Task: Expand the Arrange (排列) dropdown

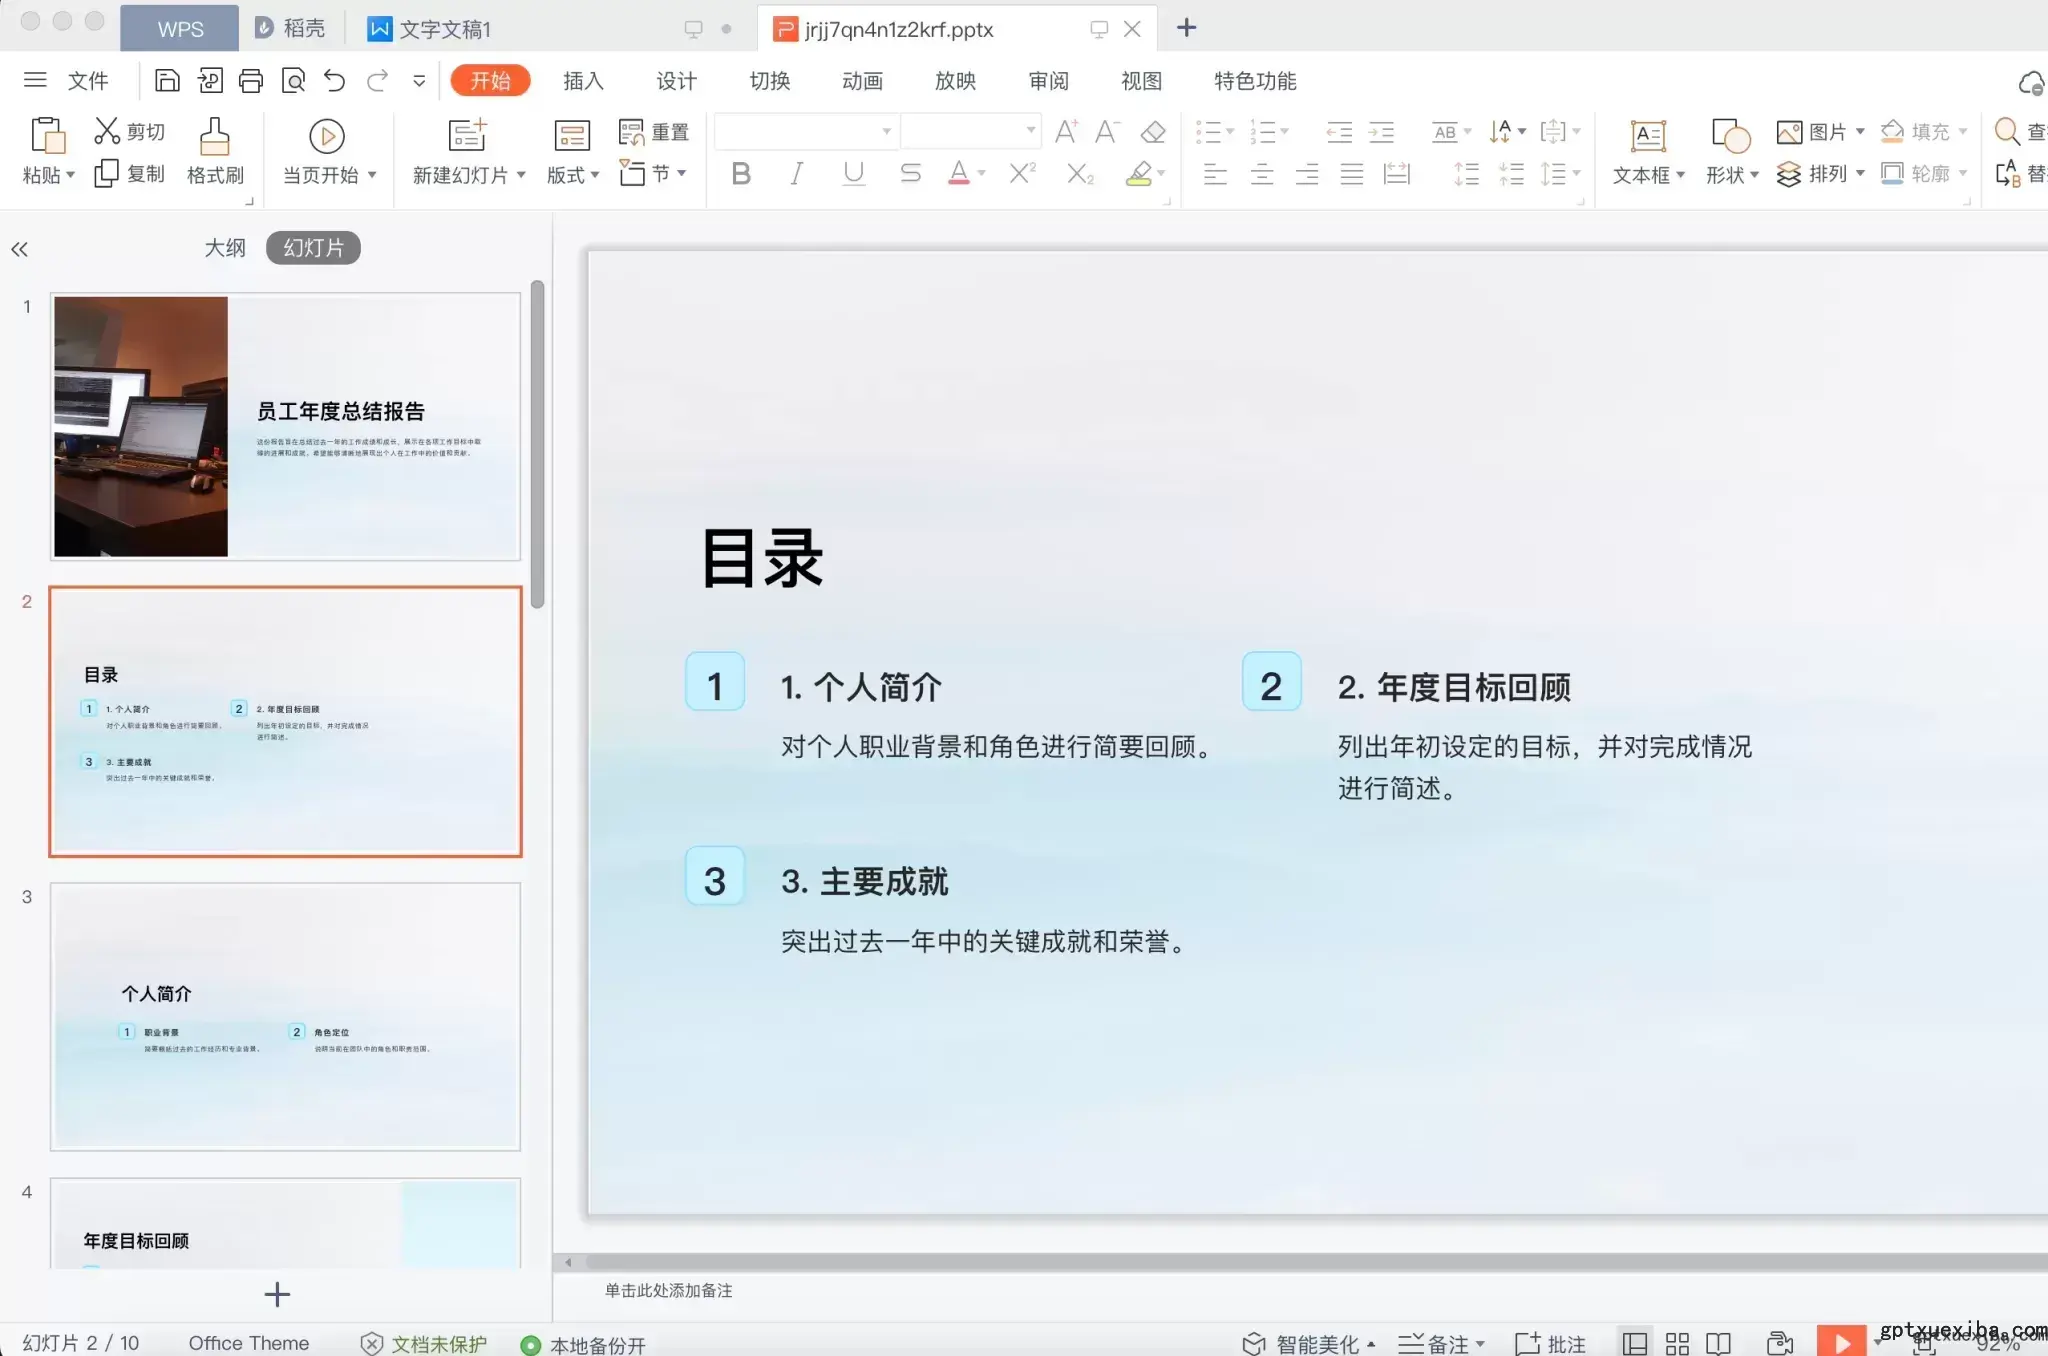Action: [1860, 174]
